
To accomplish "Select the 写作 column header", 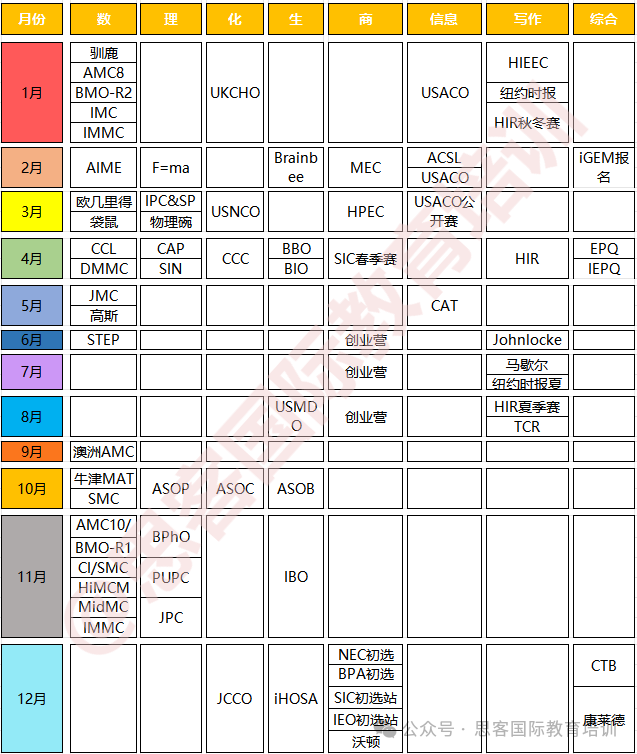I will point(527,19).
